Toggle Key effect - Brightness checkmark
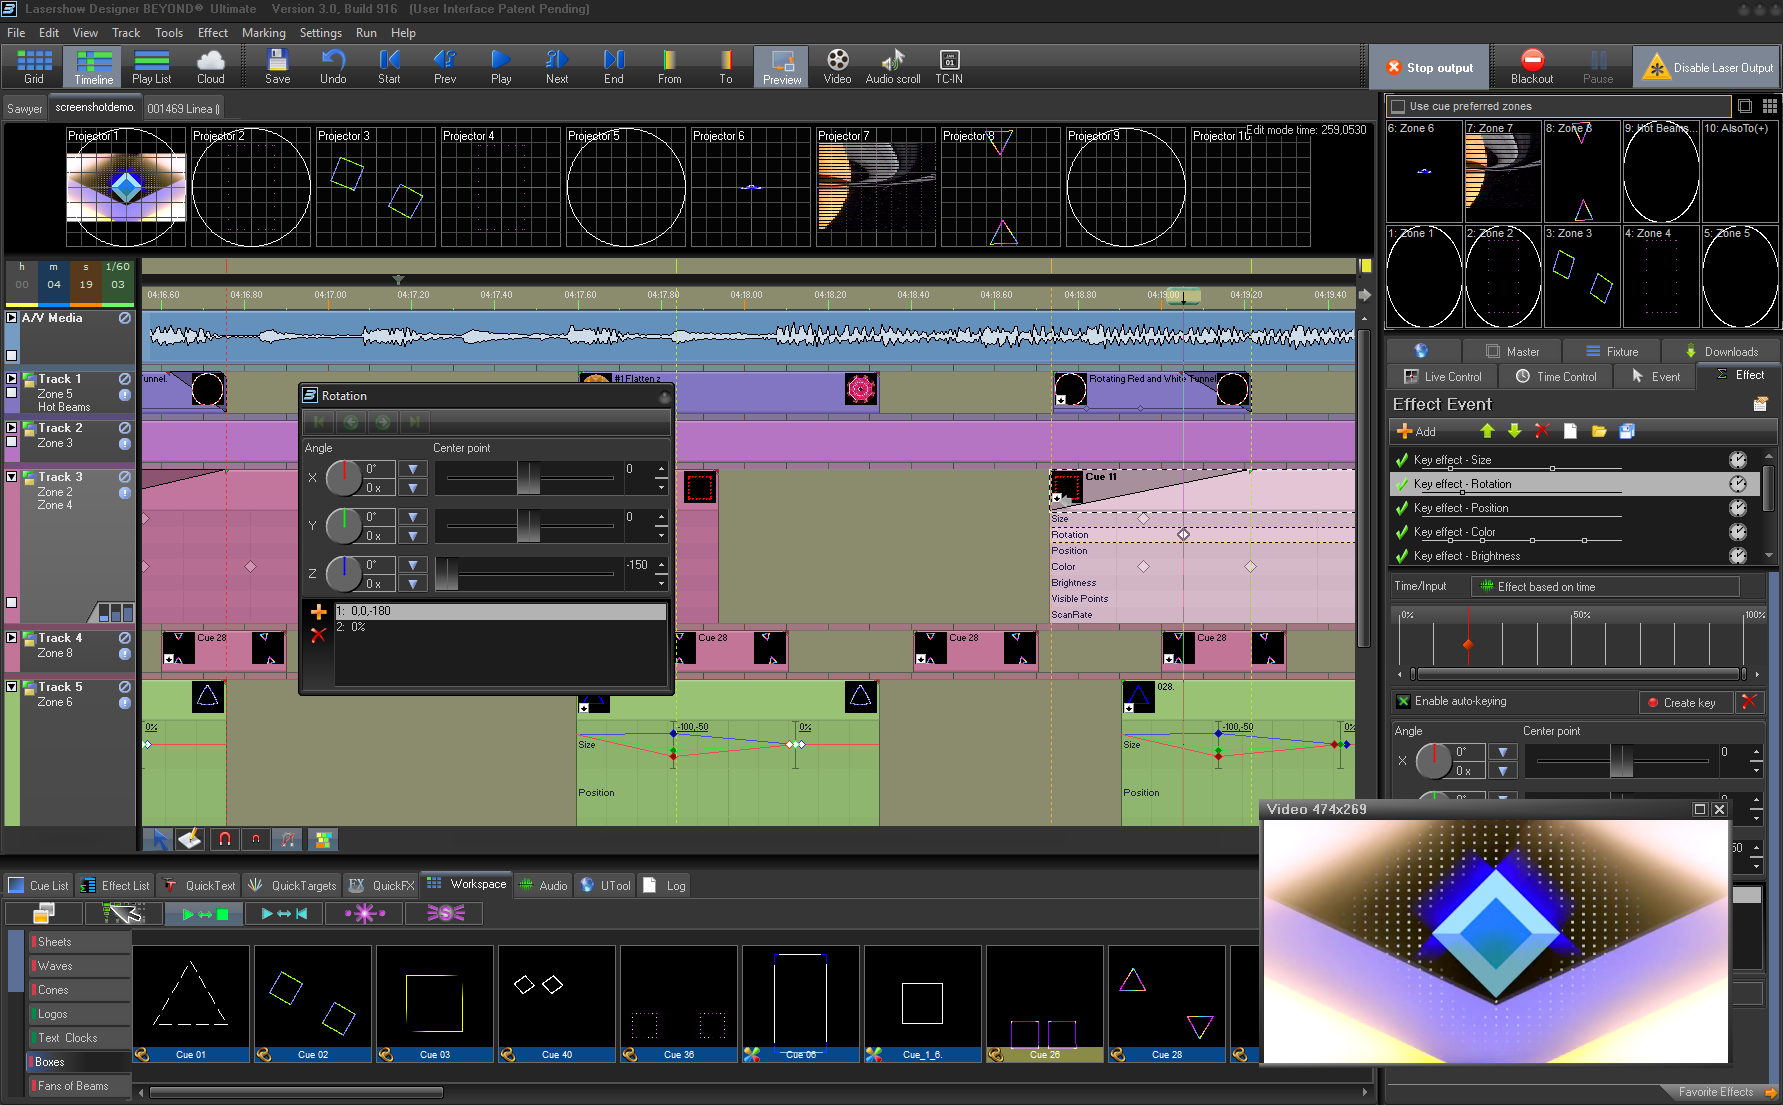 (1402, 556)
